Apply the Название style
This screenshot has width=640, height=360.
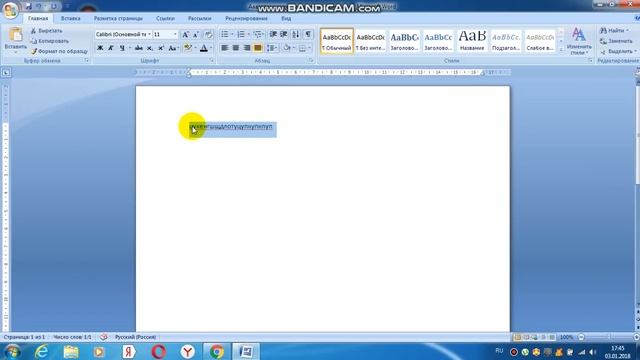[472, 41]
